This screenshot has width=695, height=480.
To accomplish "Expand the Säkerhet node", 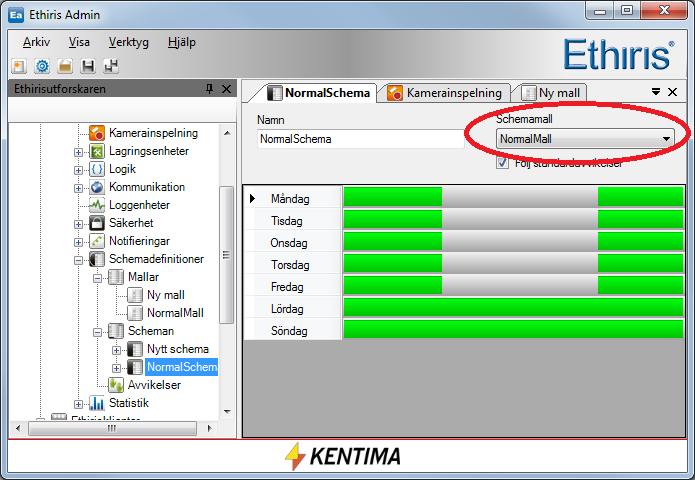I will point(78,224).
